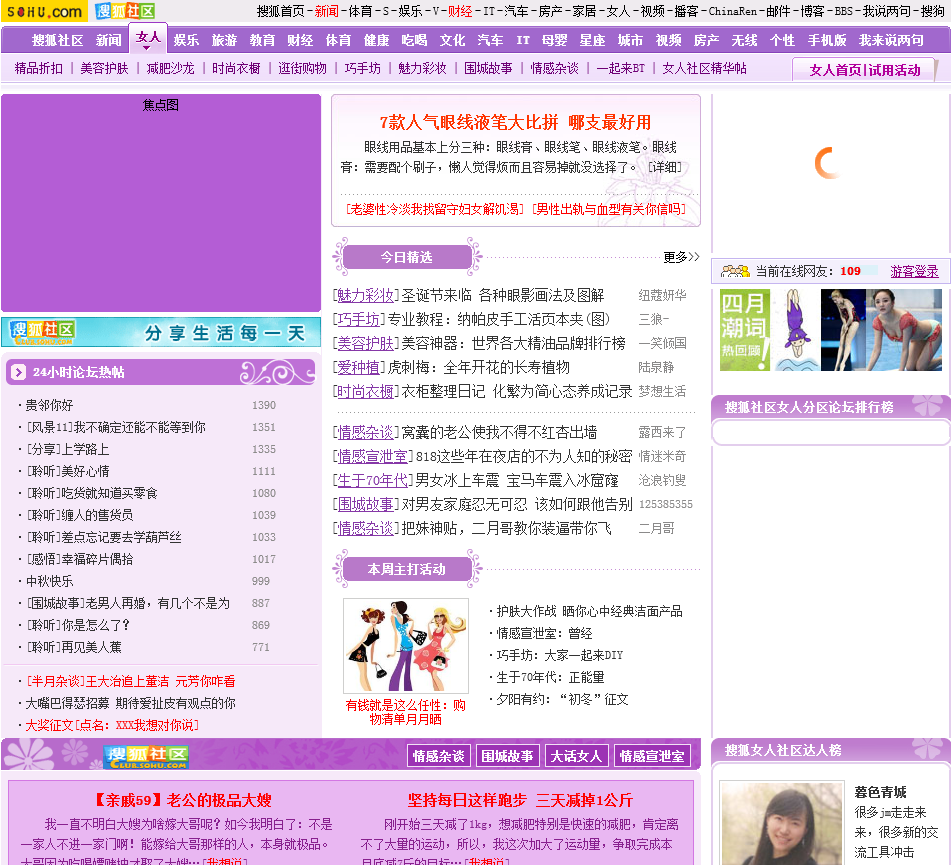The width and height of the screenshot is (952, 865).
Task: Click the 游客登录 link
Action: (x=914, y=271)
